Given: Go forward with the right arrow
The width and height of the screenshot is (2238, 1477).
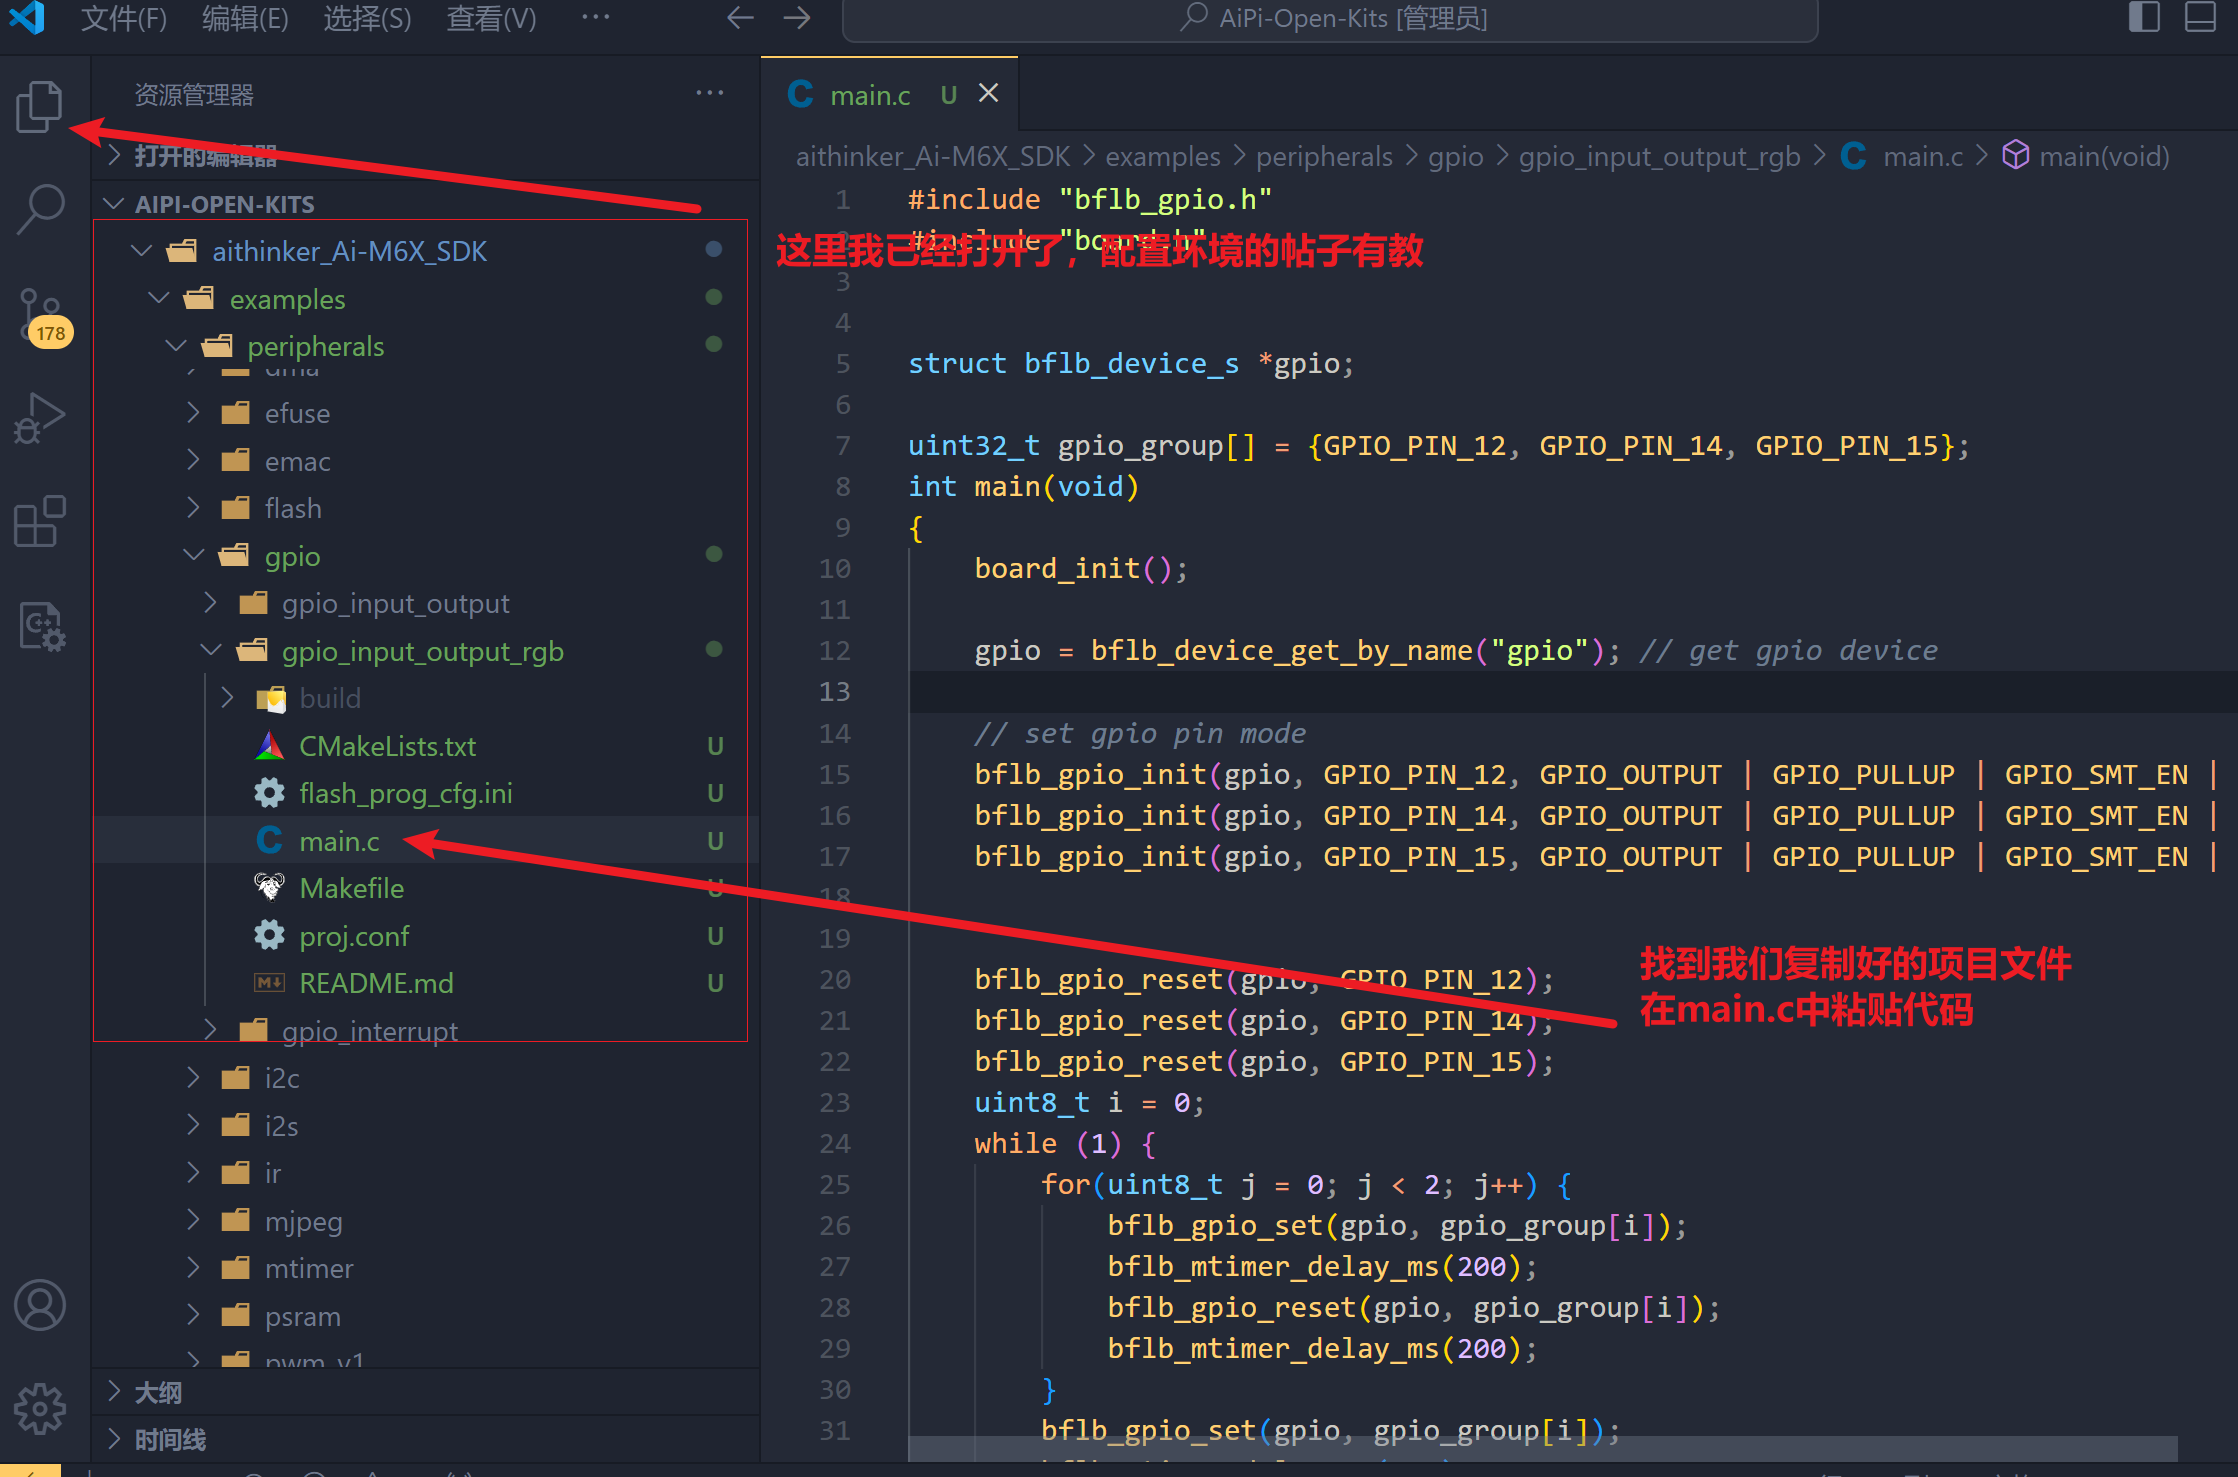Looking at the screenshot, I should [x=797, y=18].
